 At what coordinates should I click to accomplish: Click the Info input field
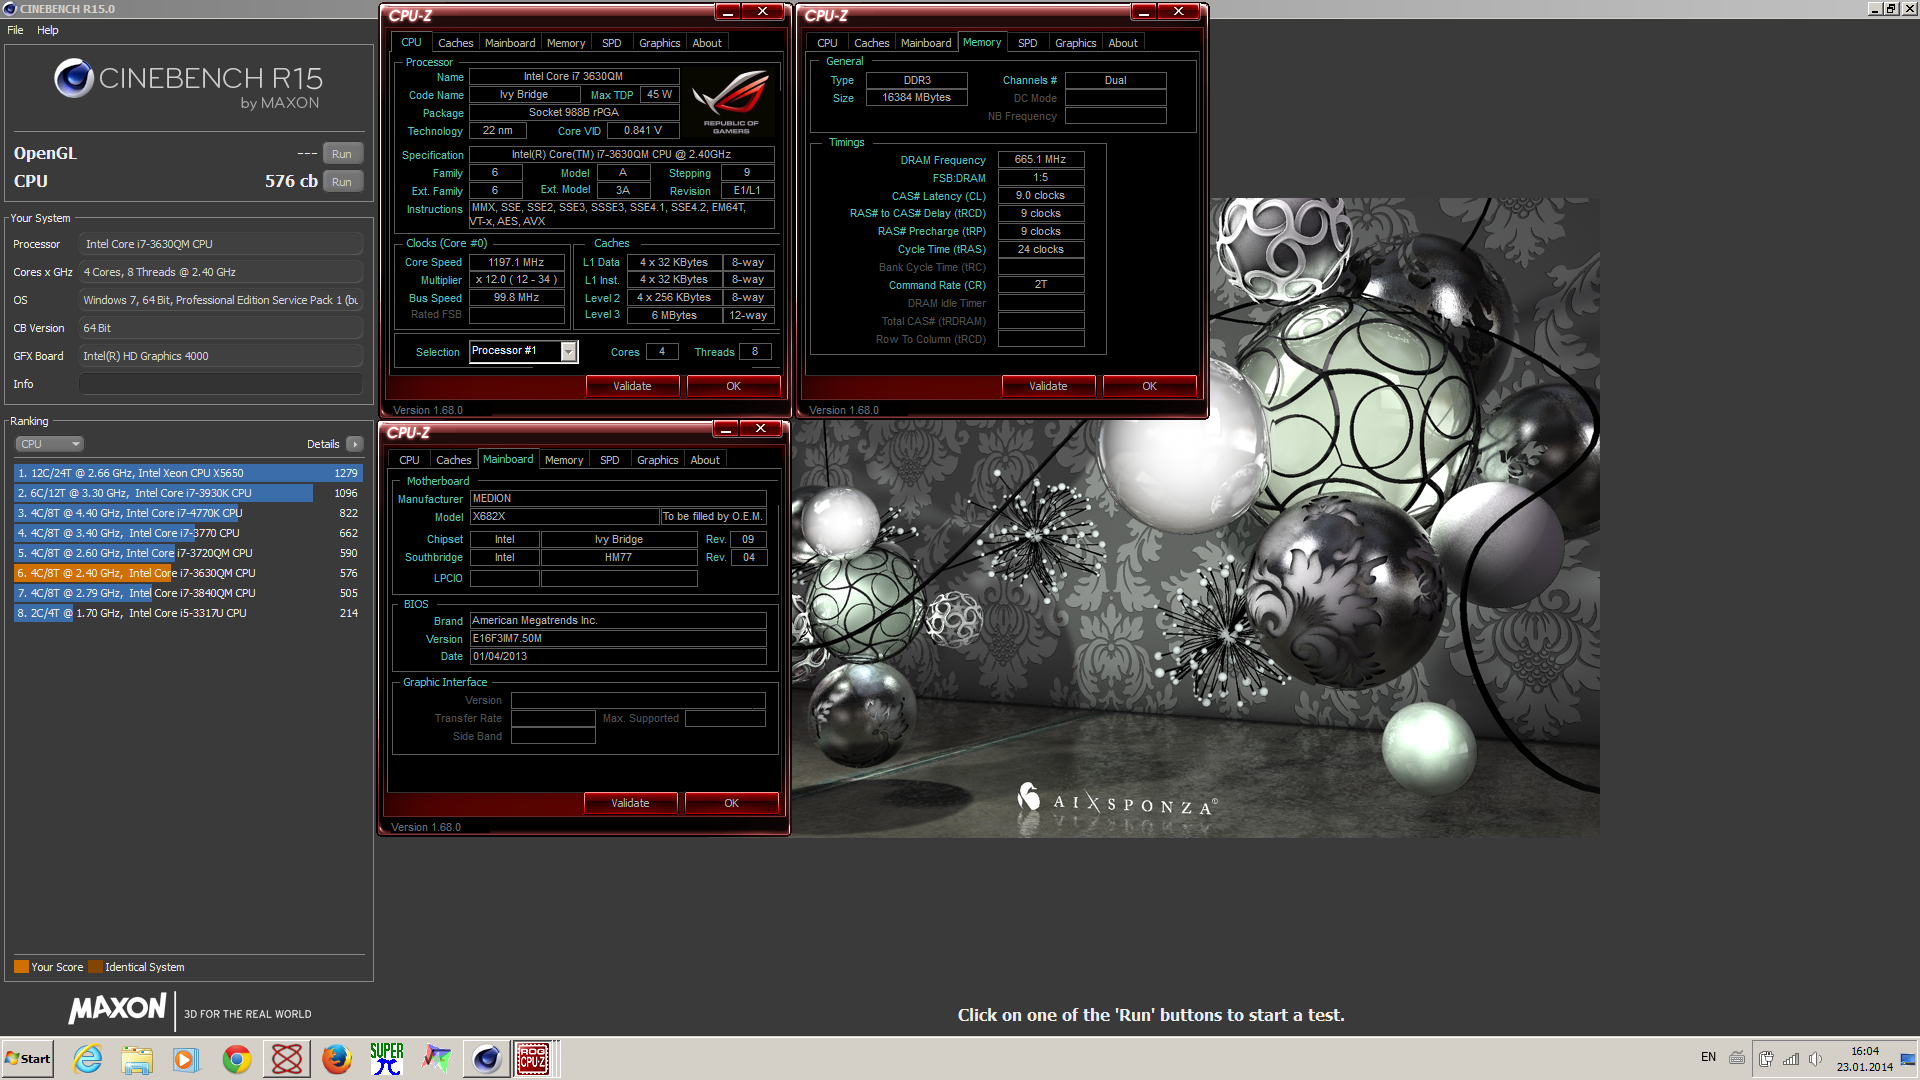221,384
